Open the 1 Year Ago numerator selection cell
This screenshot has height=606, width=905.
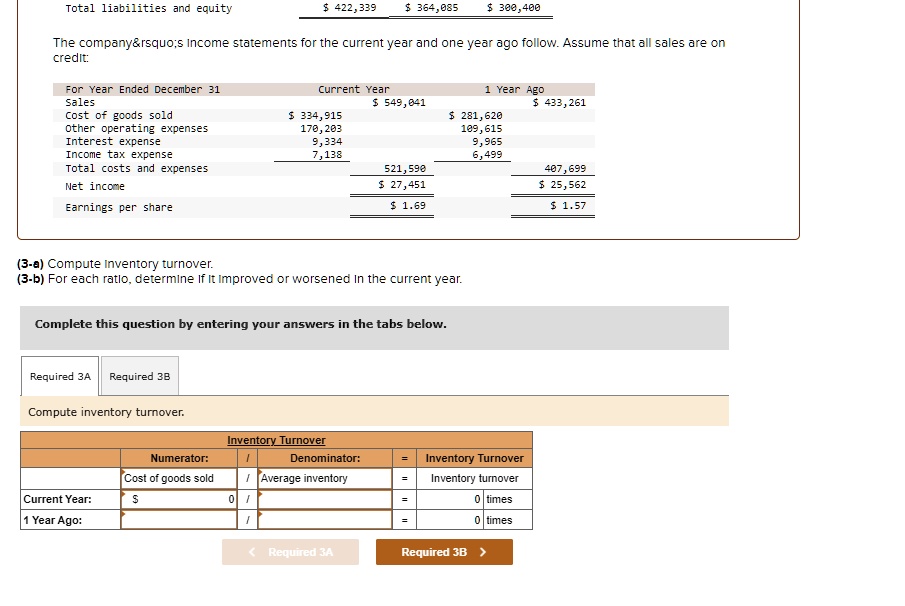coord(177,519)
